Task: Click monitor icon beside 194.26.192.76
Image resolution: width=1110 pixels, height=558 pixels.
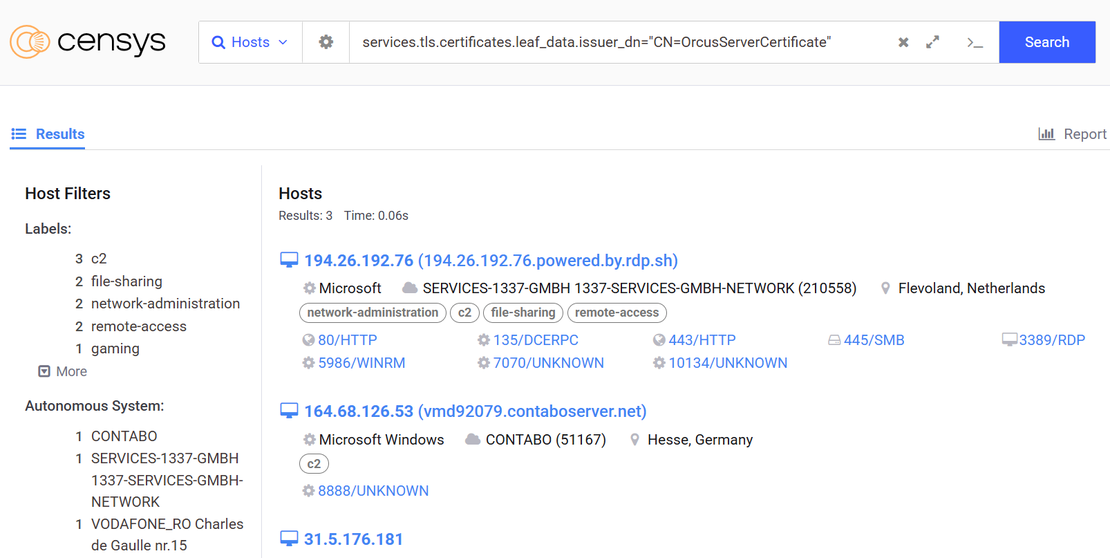Action: tap(289, 261)
